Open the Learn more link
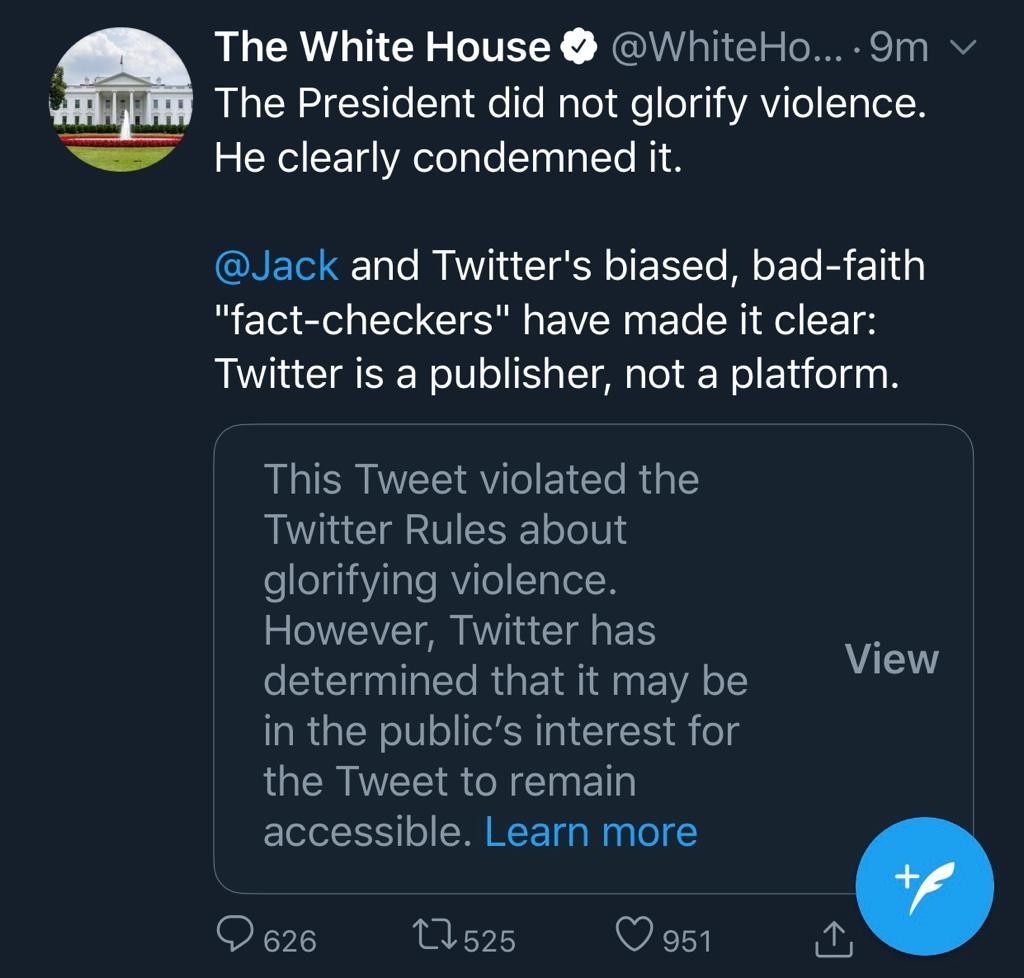 [591, 832]
